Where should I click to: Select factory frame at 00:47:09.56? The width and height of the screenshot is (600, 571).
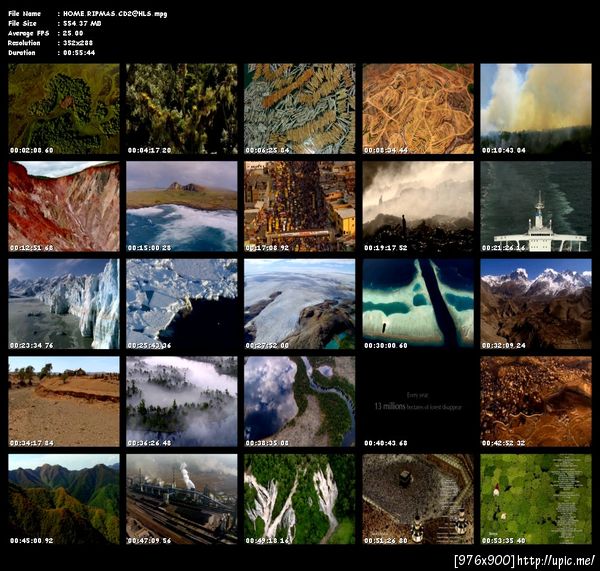182,499
